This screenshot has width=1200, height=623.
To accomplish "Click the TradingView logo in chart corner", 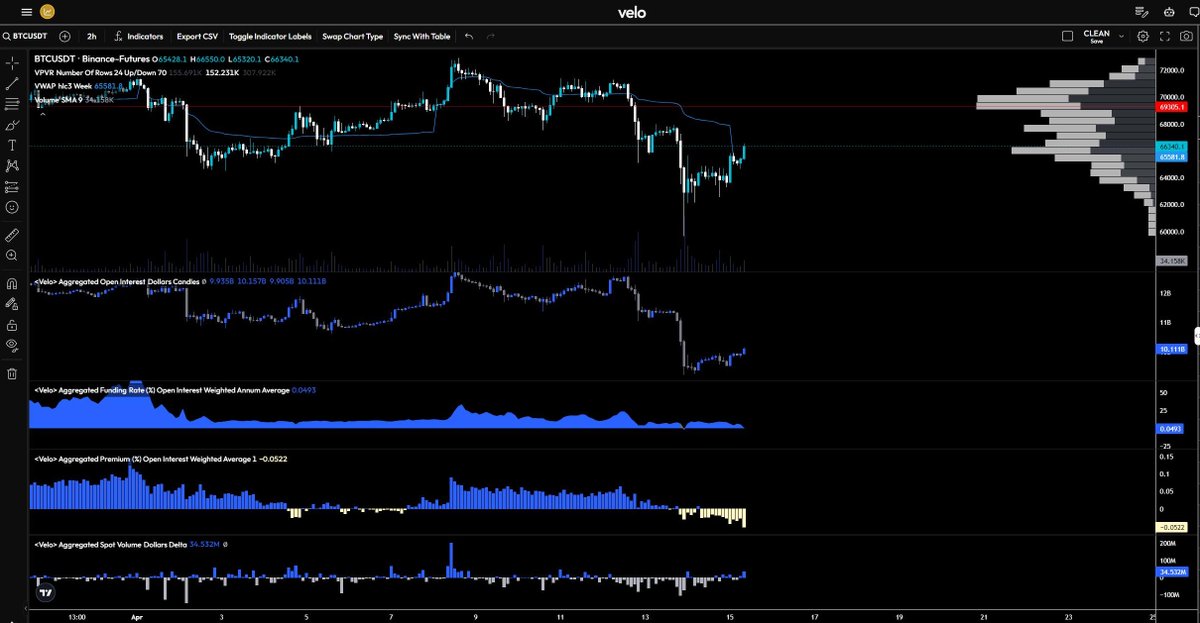I will click(x=44, y=592).
